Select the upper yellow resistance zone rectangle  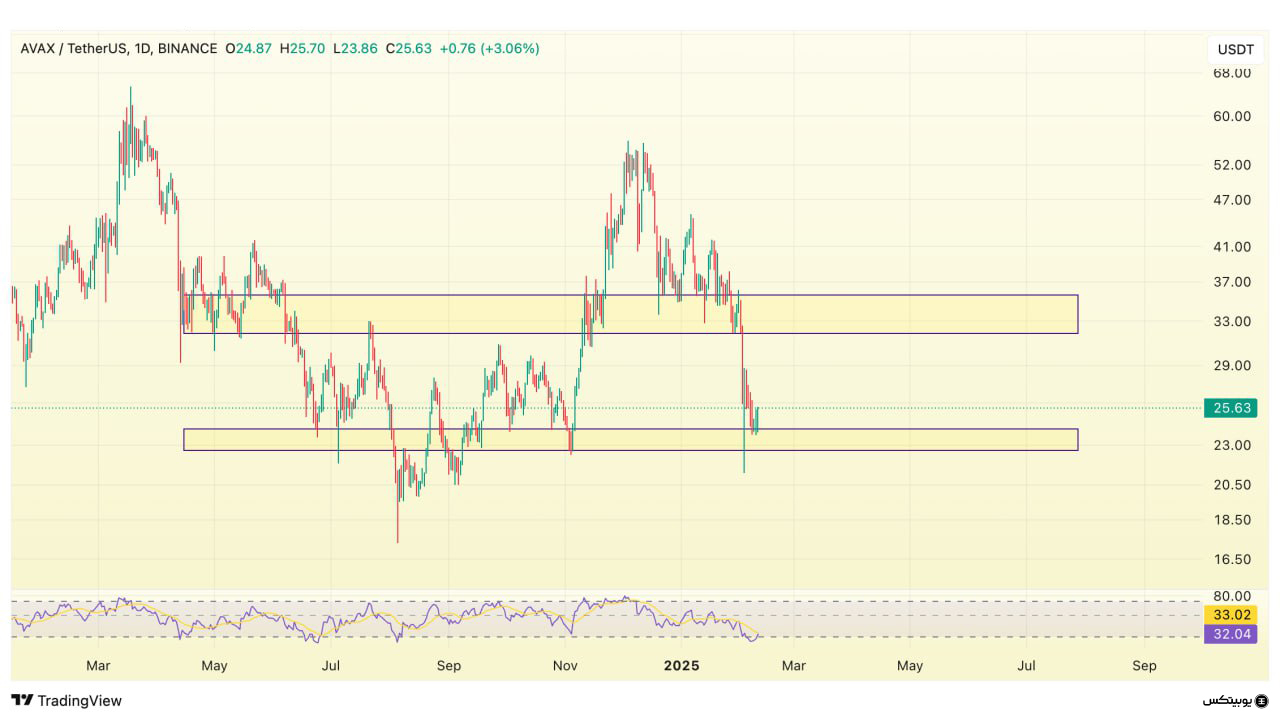(x=630, y=314)
